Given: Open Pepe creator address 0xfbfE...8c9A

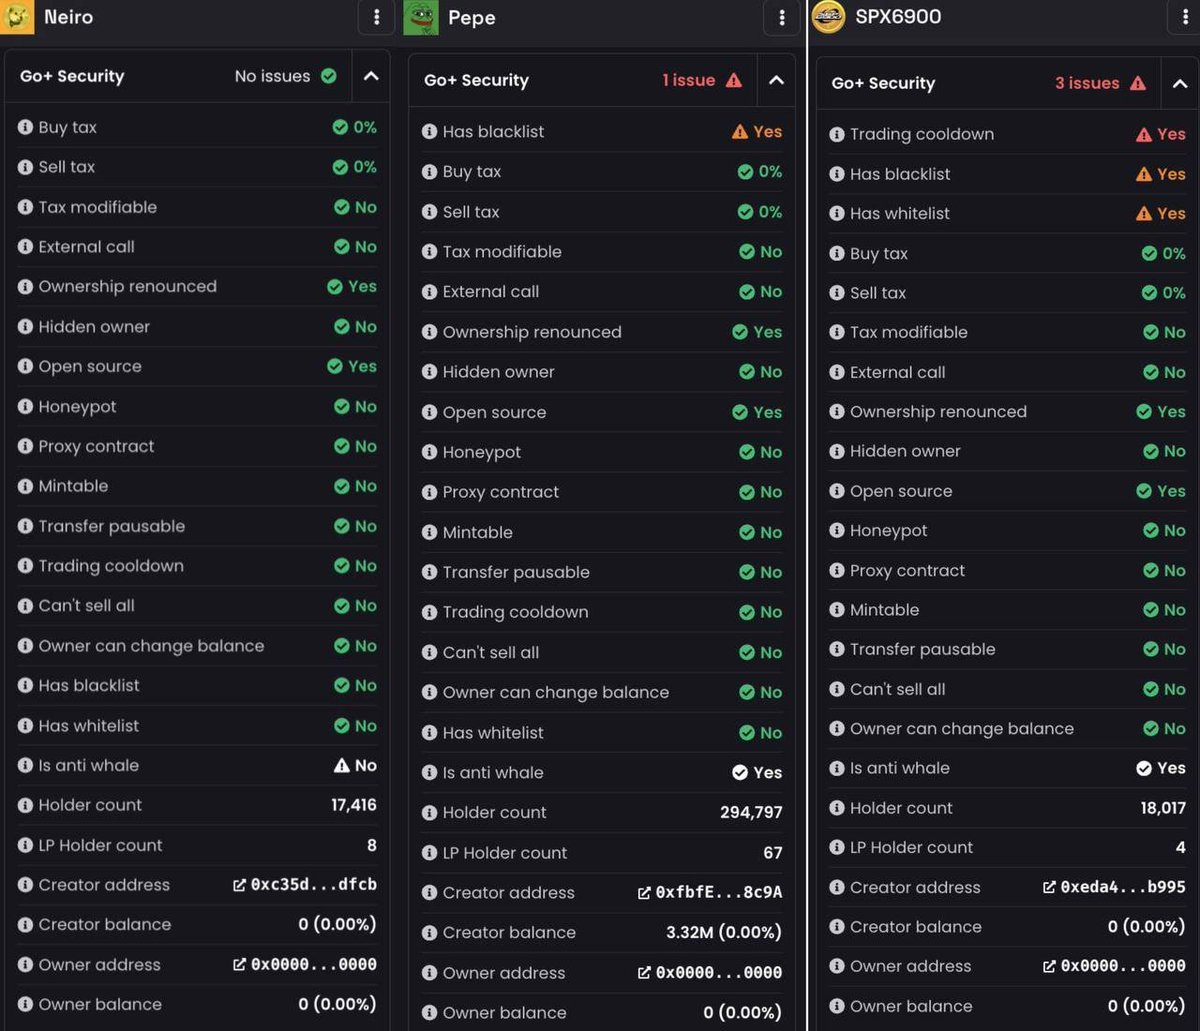Looking at the screenshot, I should [x=710, y=893].
